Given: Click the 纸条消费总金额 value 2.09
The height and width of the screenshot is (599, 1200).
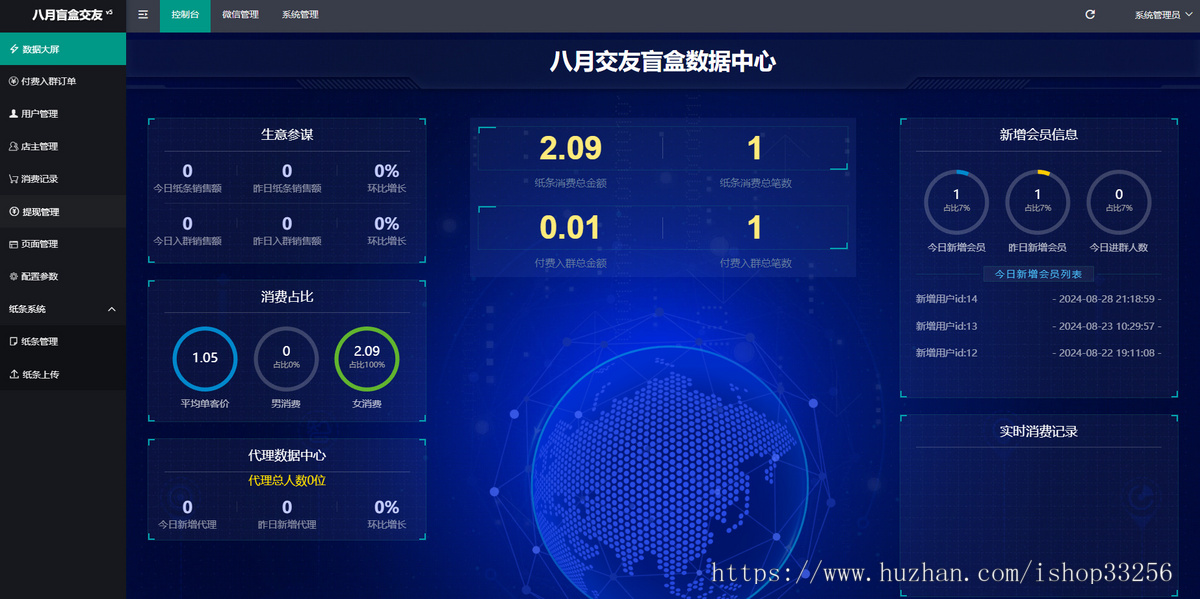Looking at the screenshot, I should 570,148.
